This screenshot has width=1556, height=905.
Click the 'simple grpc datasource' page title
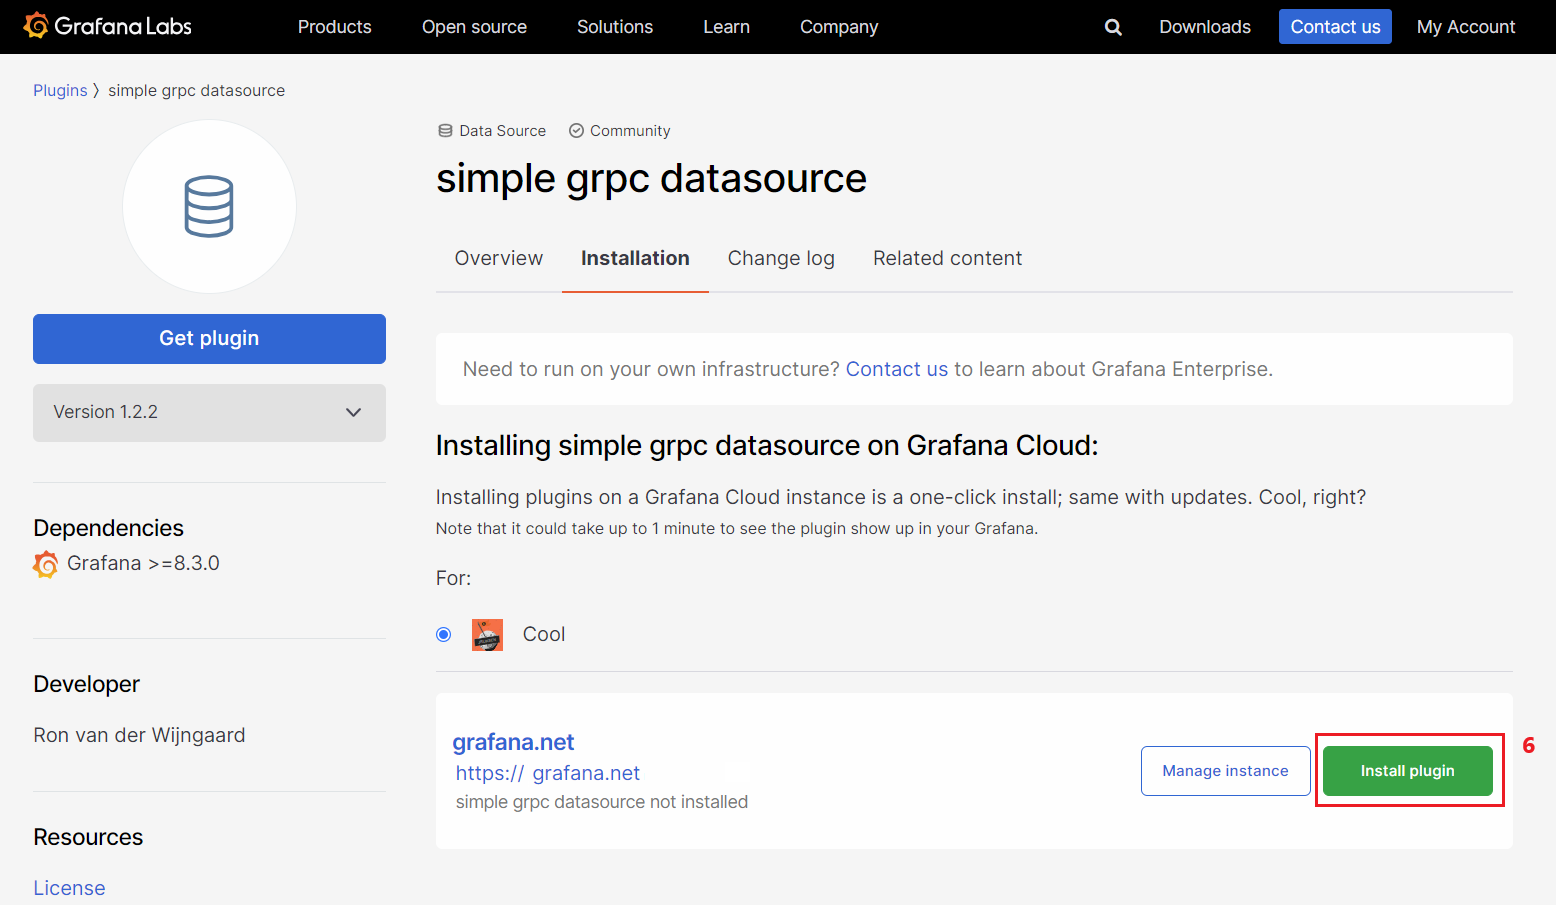pos(651,179)
